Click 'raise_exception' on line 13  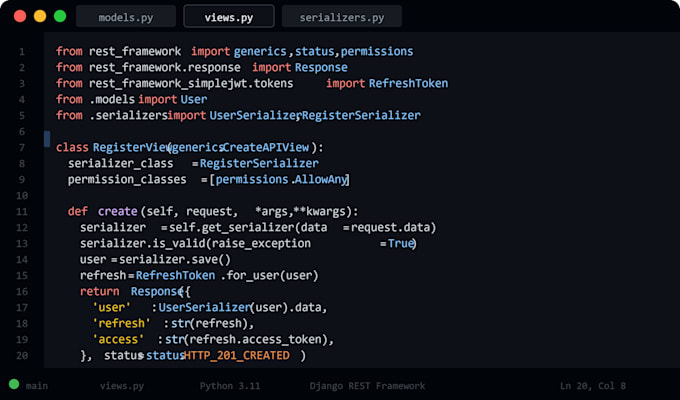click(261, 244)
